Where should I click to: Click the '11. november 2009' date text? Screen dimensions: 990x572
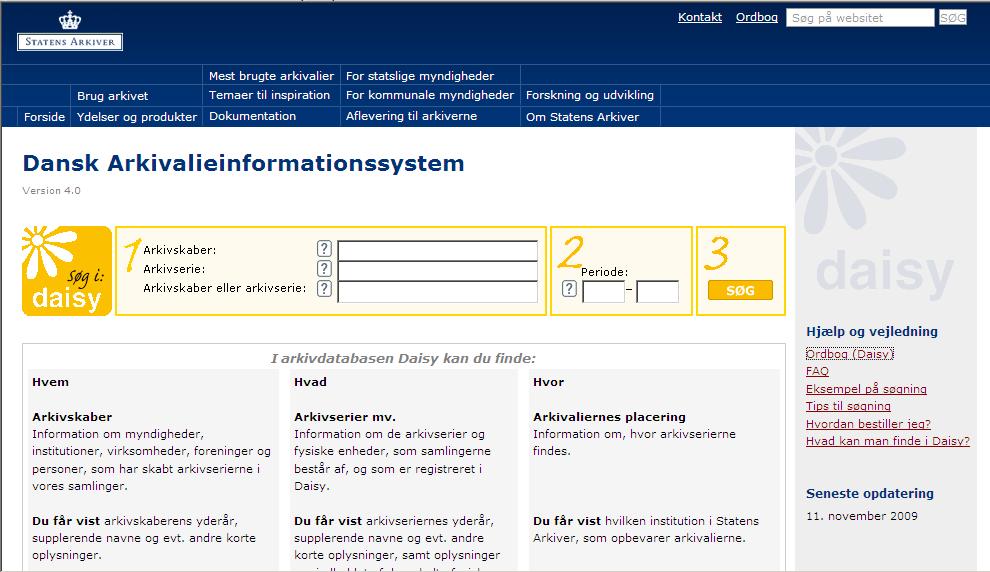862,516
